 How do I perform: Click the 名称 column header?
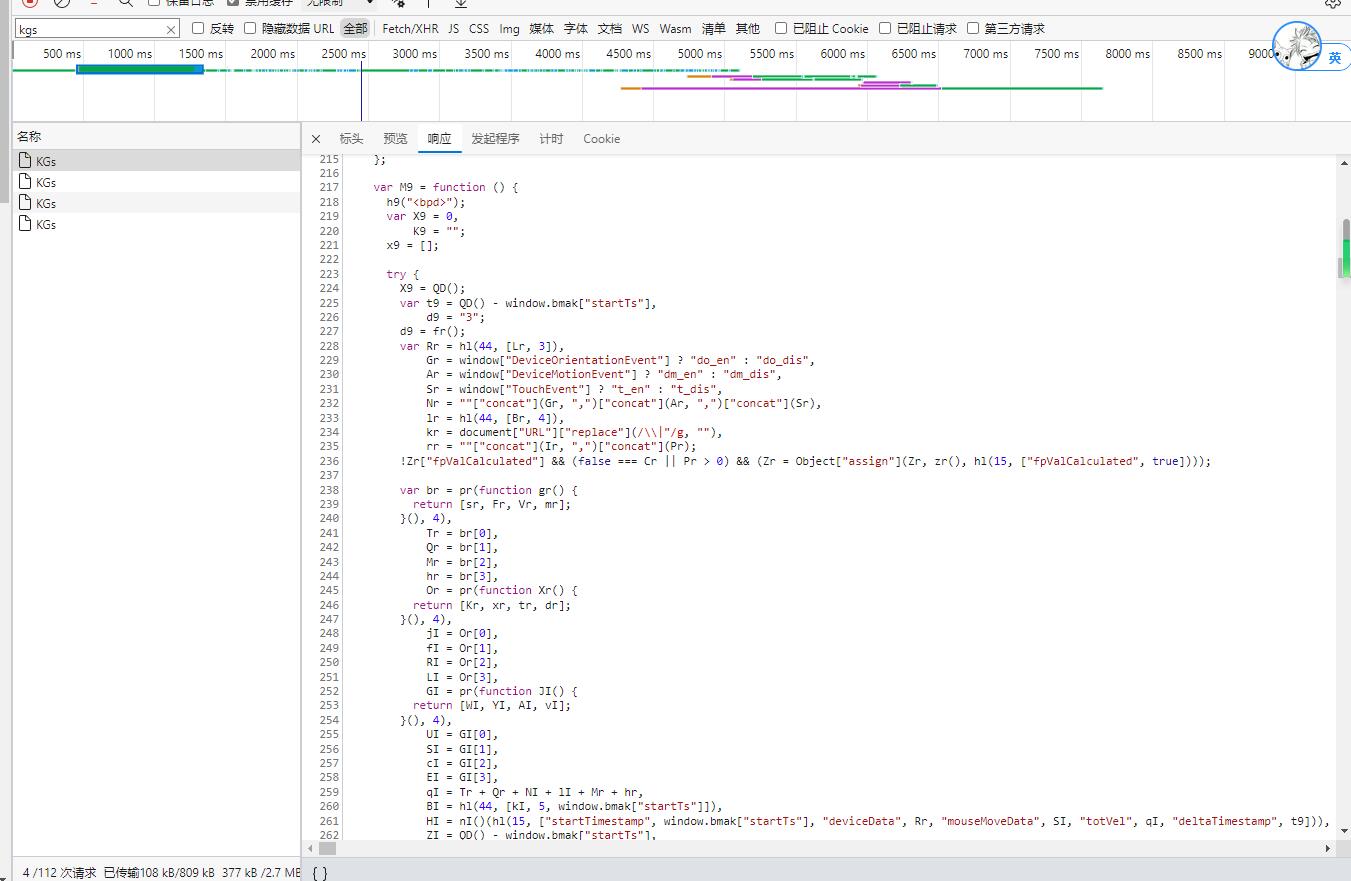pos(156,136)
